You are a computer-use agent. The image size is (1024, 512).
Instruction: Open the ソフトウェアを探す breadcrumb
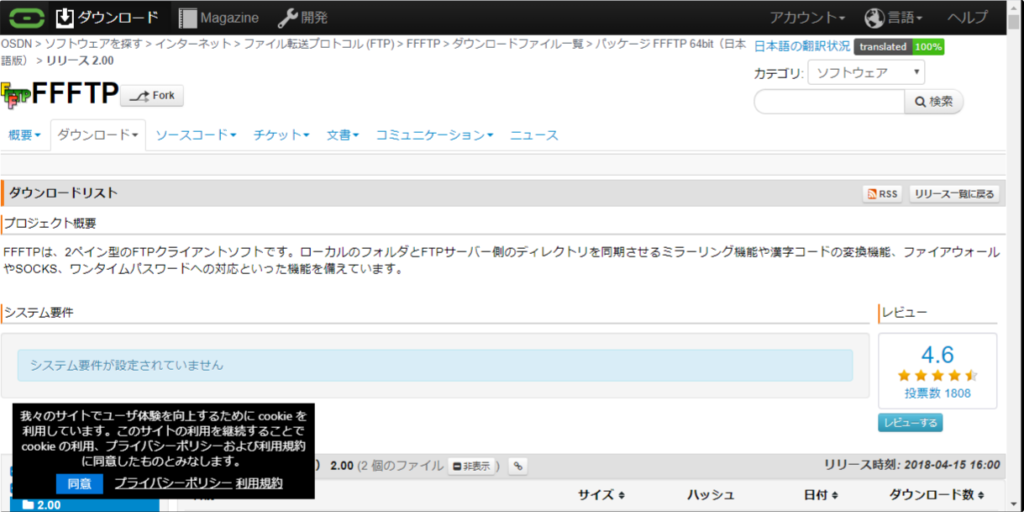coord(93,44)
